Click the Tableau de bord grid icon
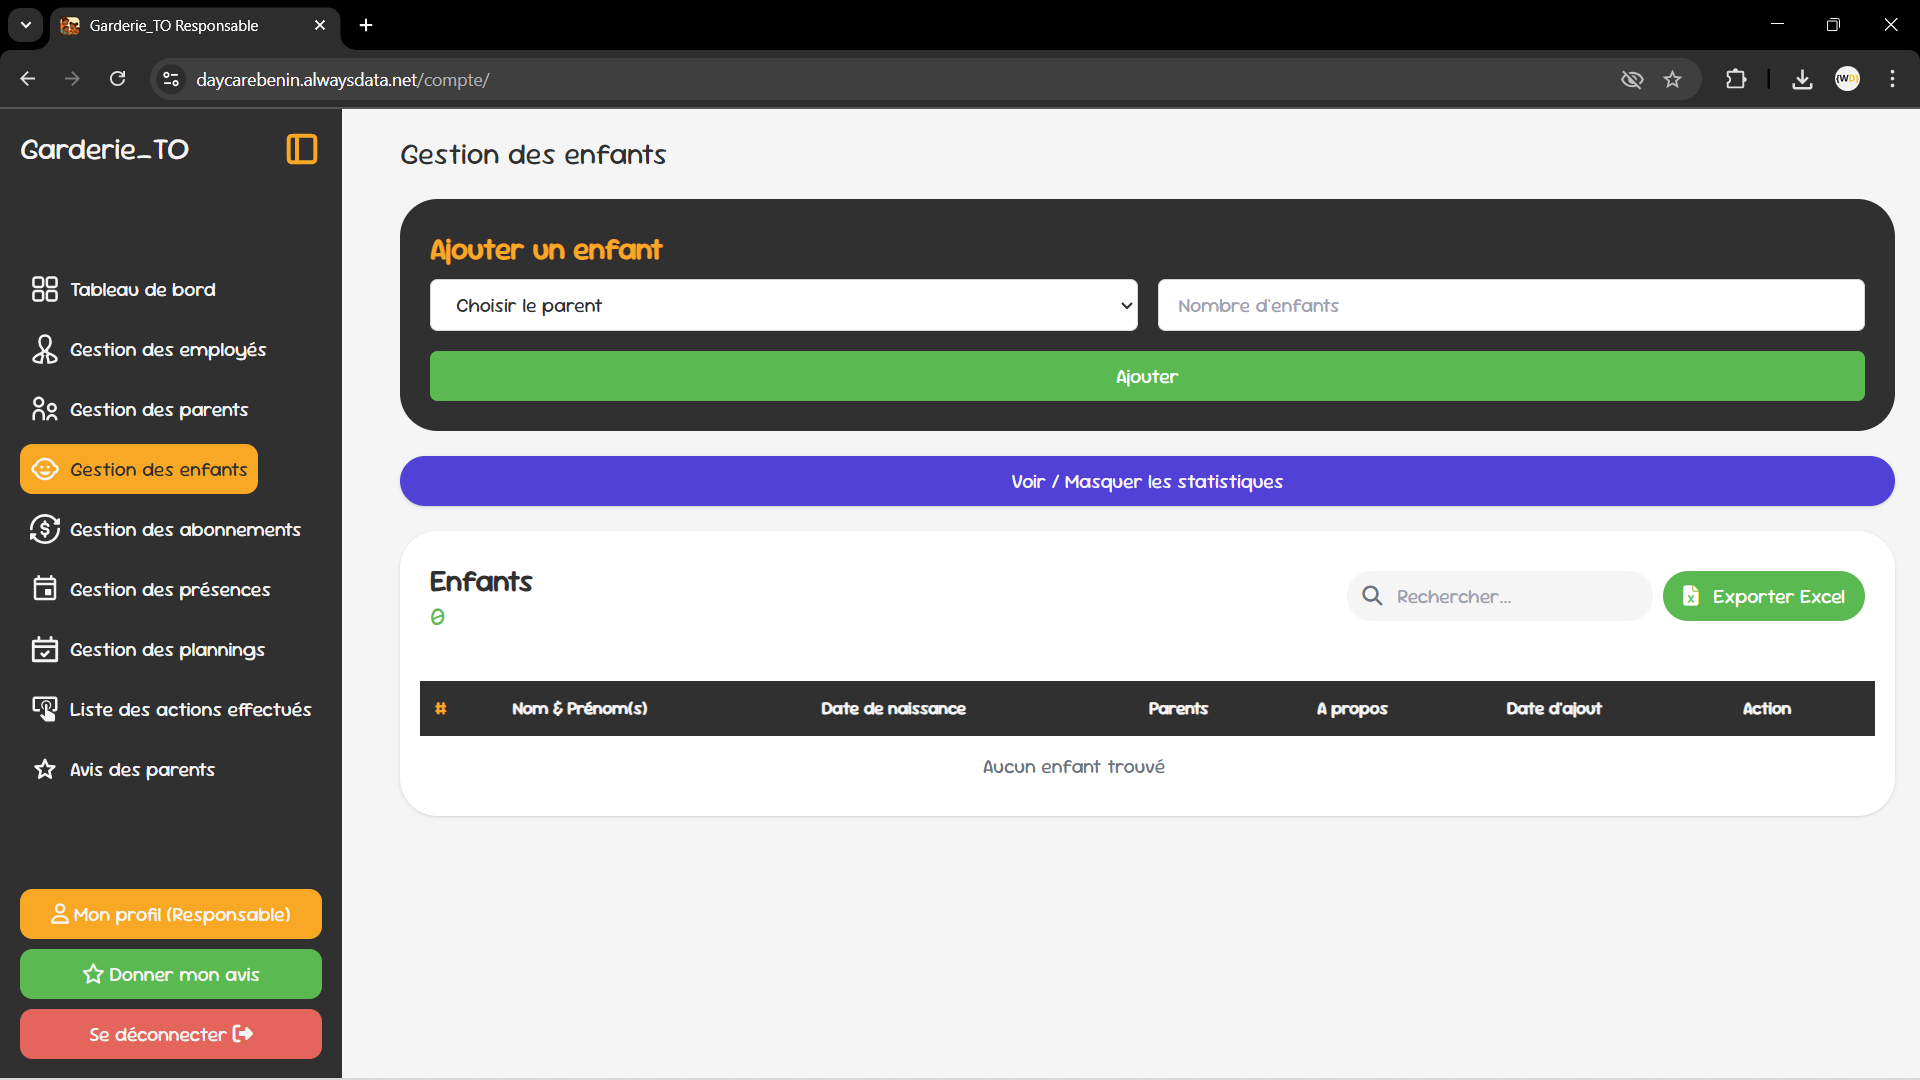 pos(44,289)
